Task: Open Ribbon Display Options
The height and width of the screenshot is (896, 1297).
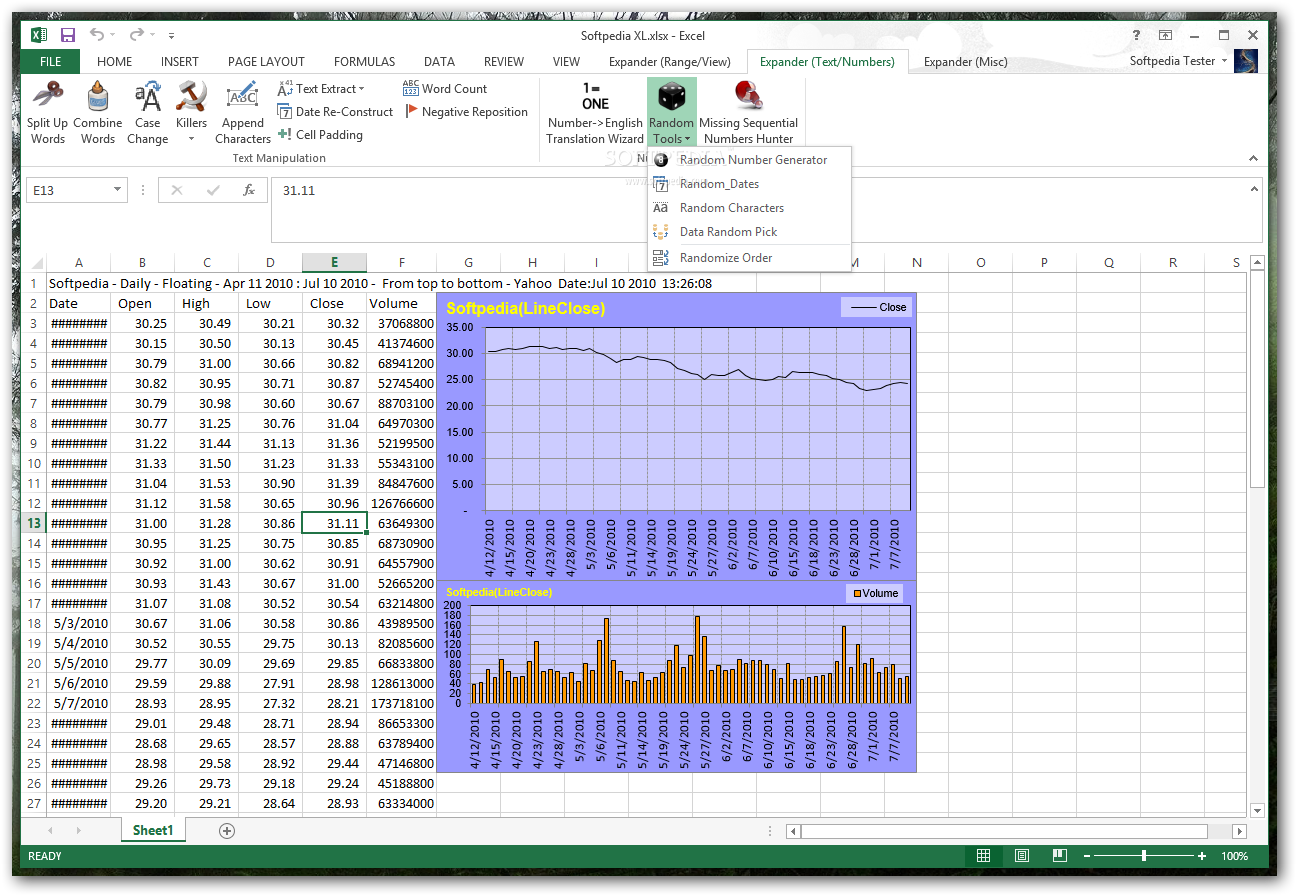Action: click(1166, 35)
